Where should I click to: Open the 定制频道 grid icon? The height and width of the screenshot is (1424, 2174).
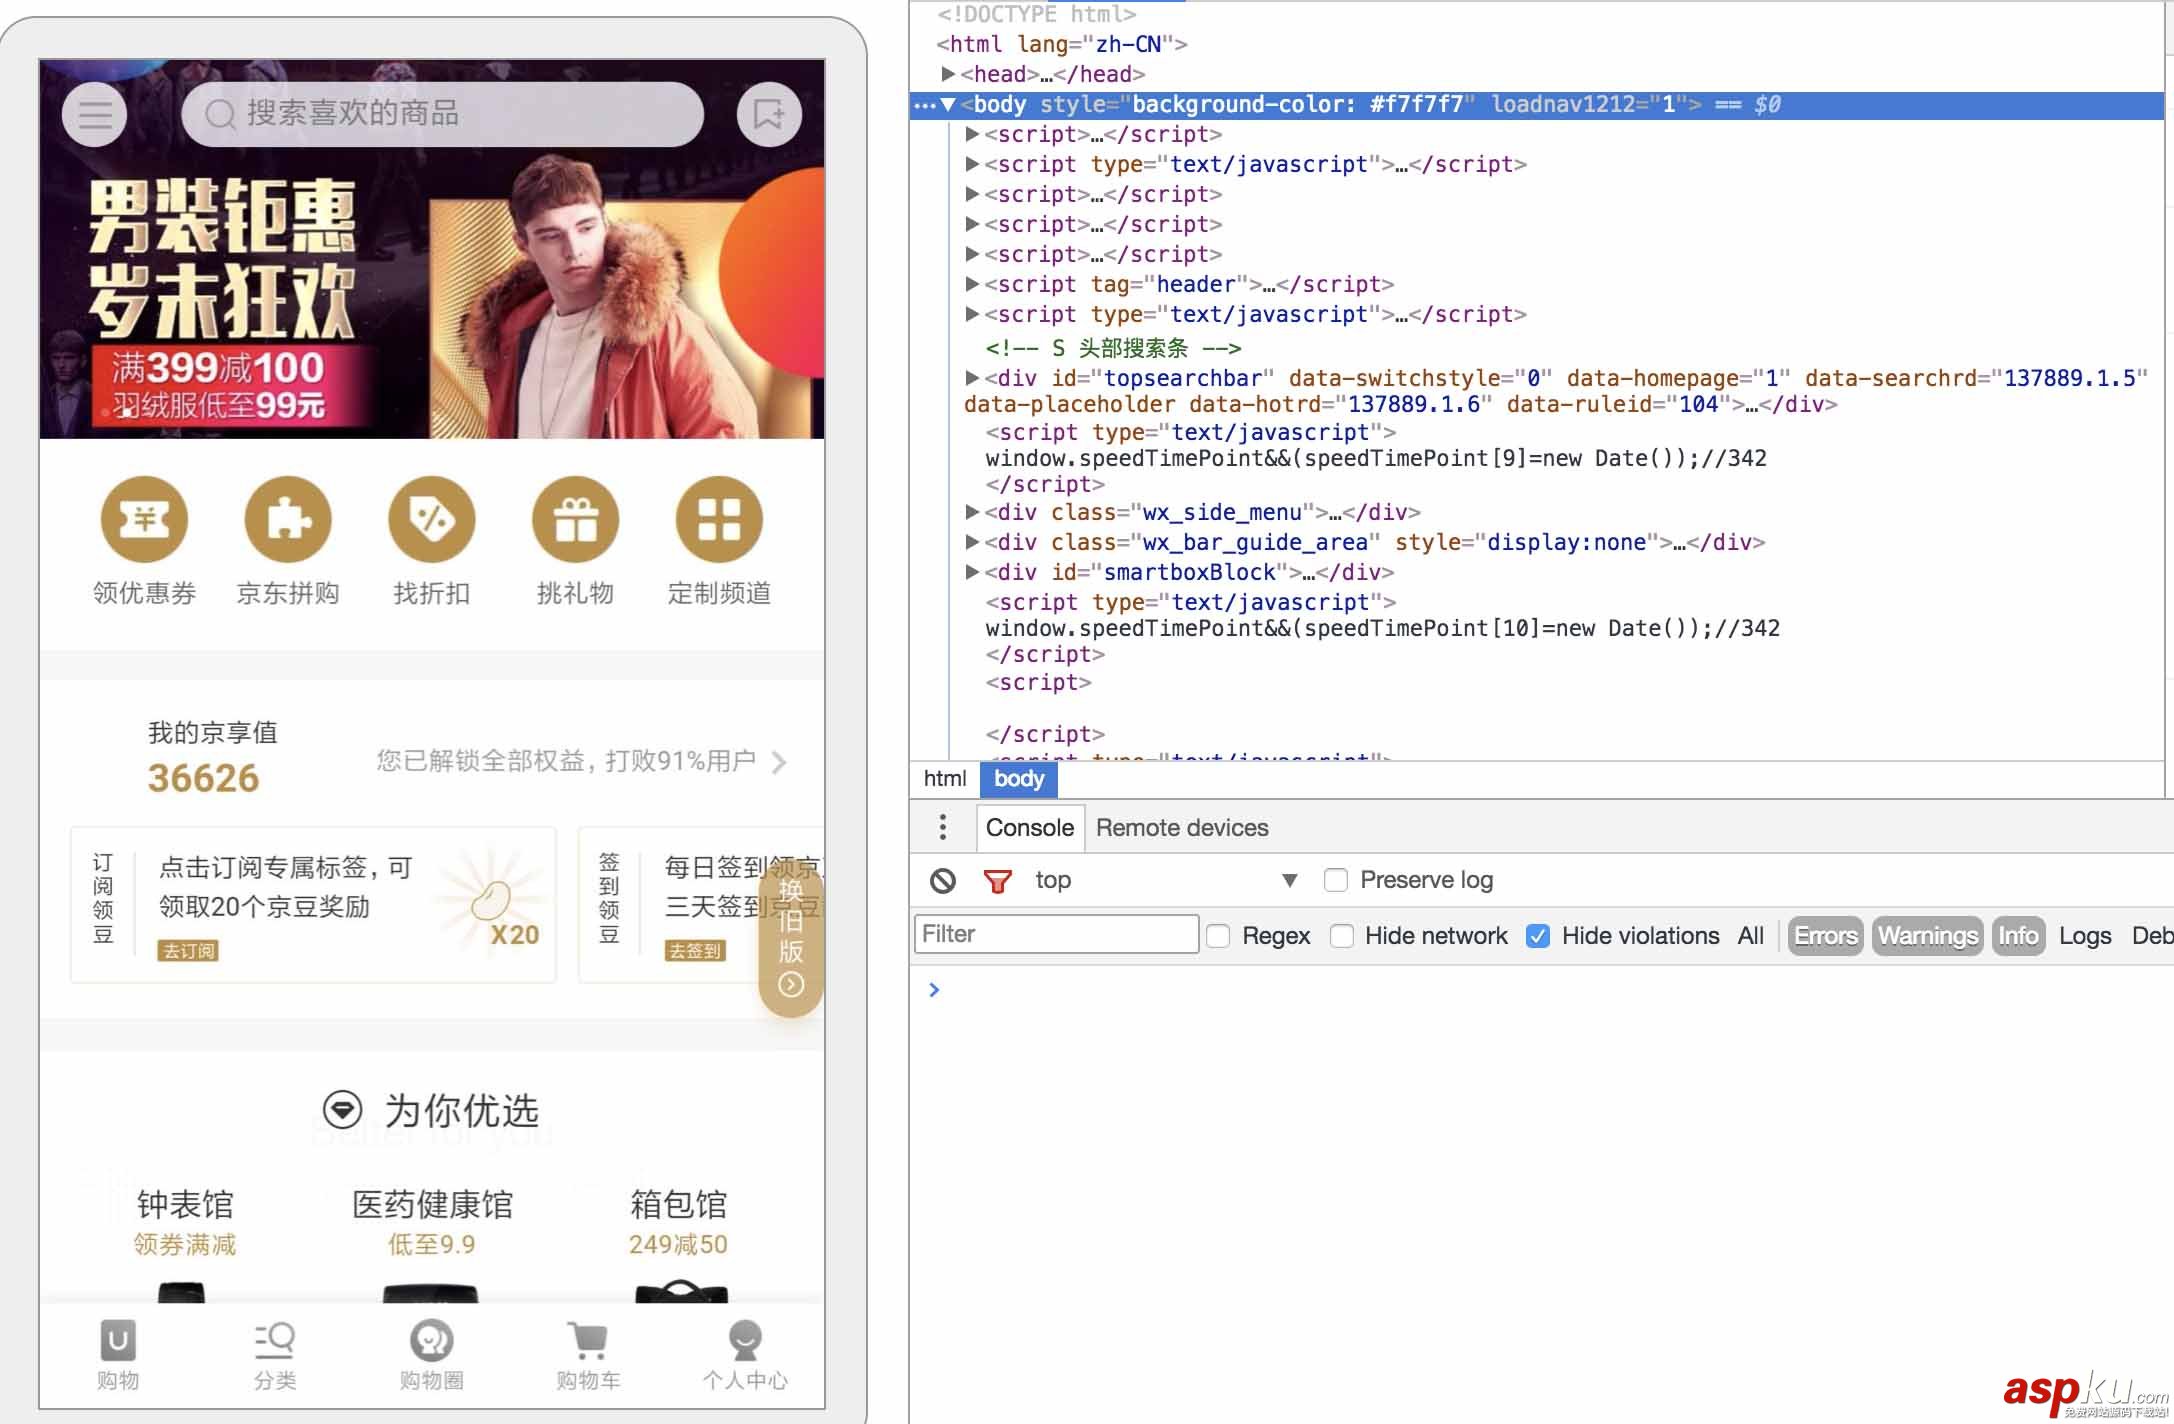[x=718, y=519]
